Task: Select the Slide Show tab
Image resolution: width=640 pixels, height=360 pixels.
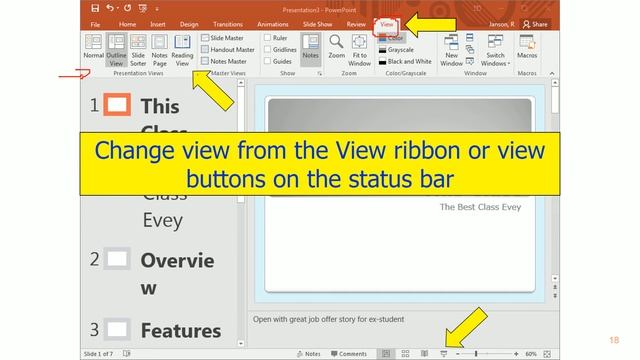Action: point(317,24)
